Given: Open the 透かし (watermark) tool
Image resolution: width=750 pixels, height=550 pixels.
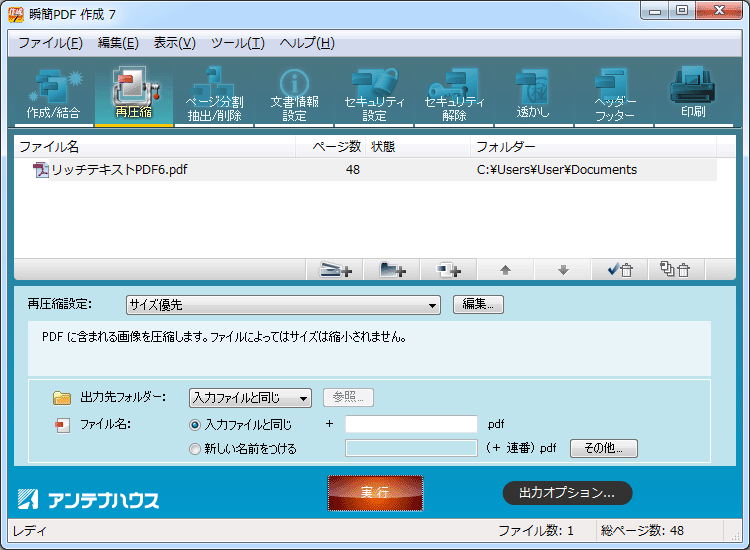Looking at the screenshot, I should (x=533, y=94).
